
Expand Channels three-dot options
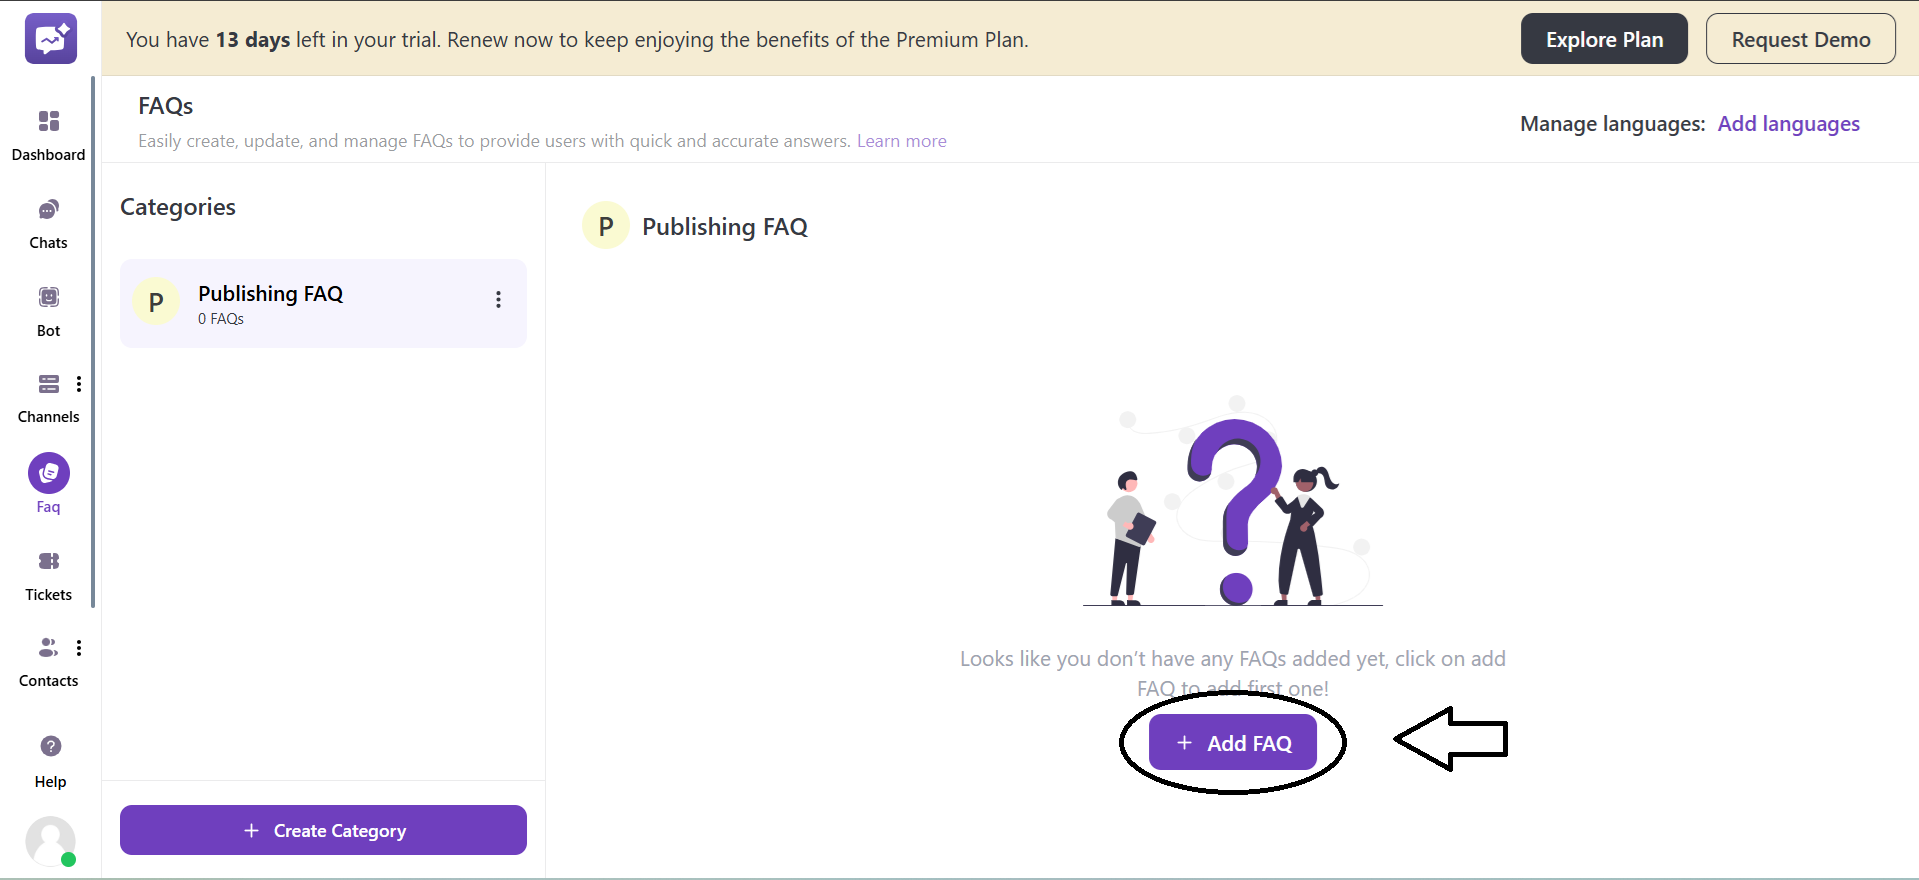click(x=79, y=384)
